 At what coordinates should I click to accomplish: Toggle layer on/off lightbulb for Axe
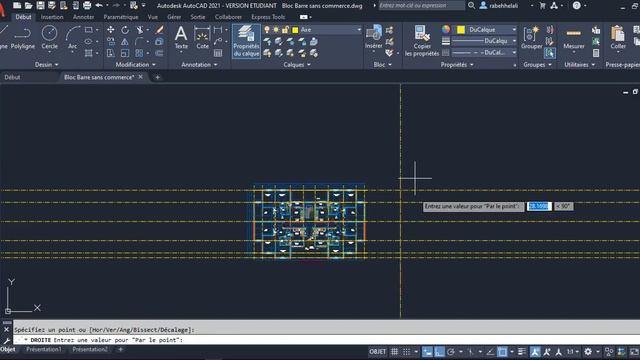tap(267, 30)
